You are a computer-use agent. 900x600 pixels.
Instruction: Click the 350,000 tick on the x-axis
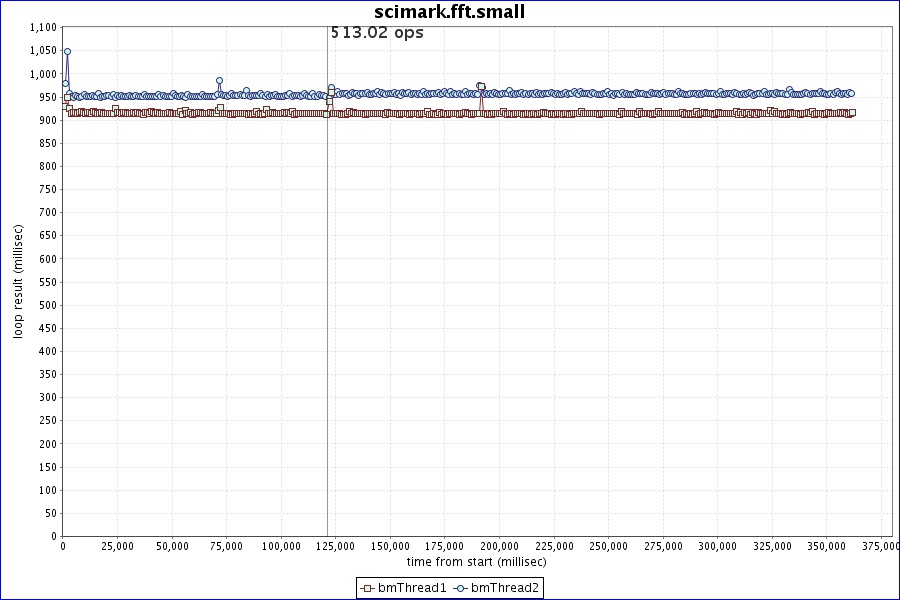coord(827,546)
